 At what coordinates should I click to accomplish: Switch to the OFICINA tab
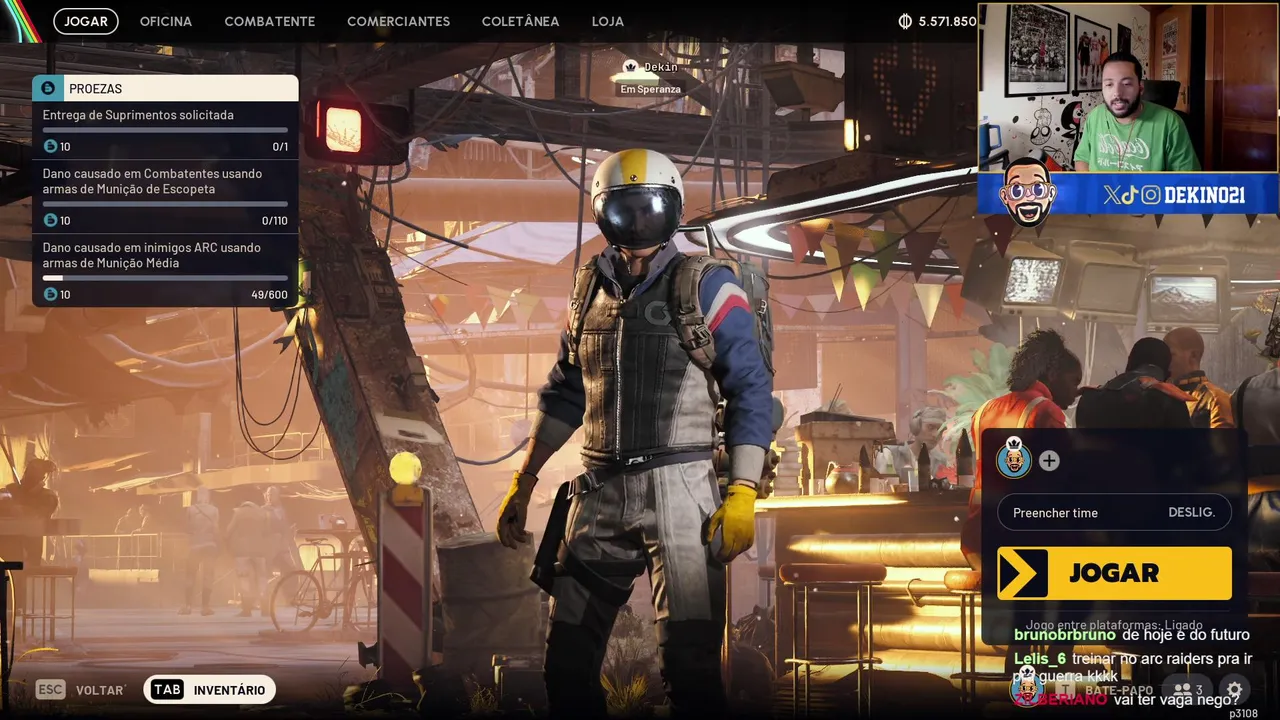point(166,21)
